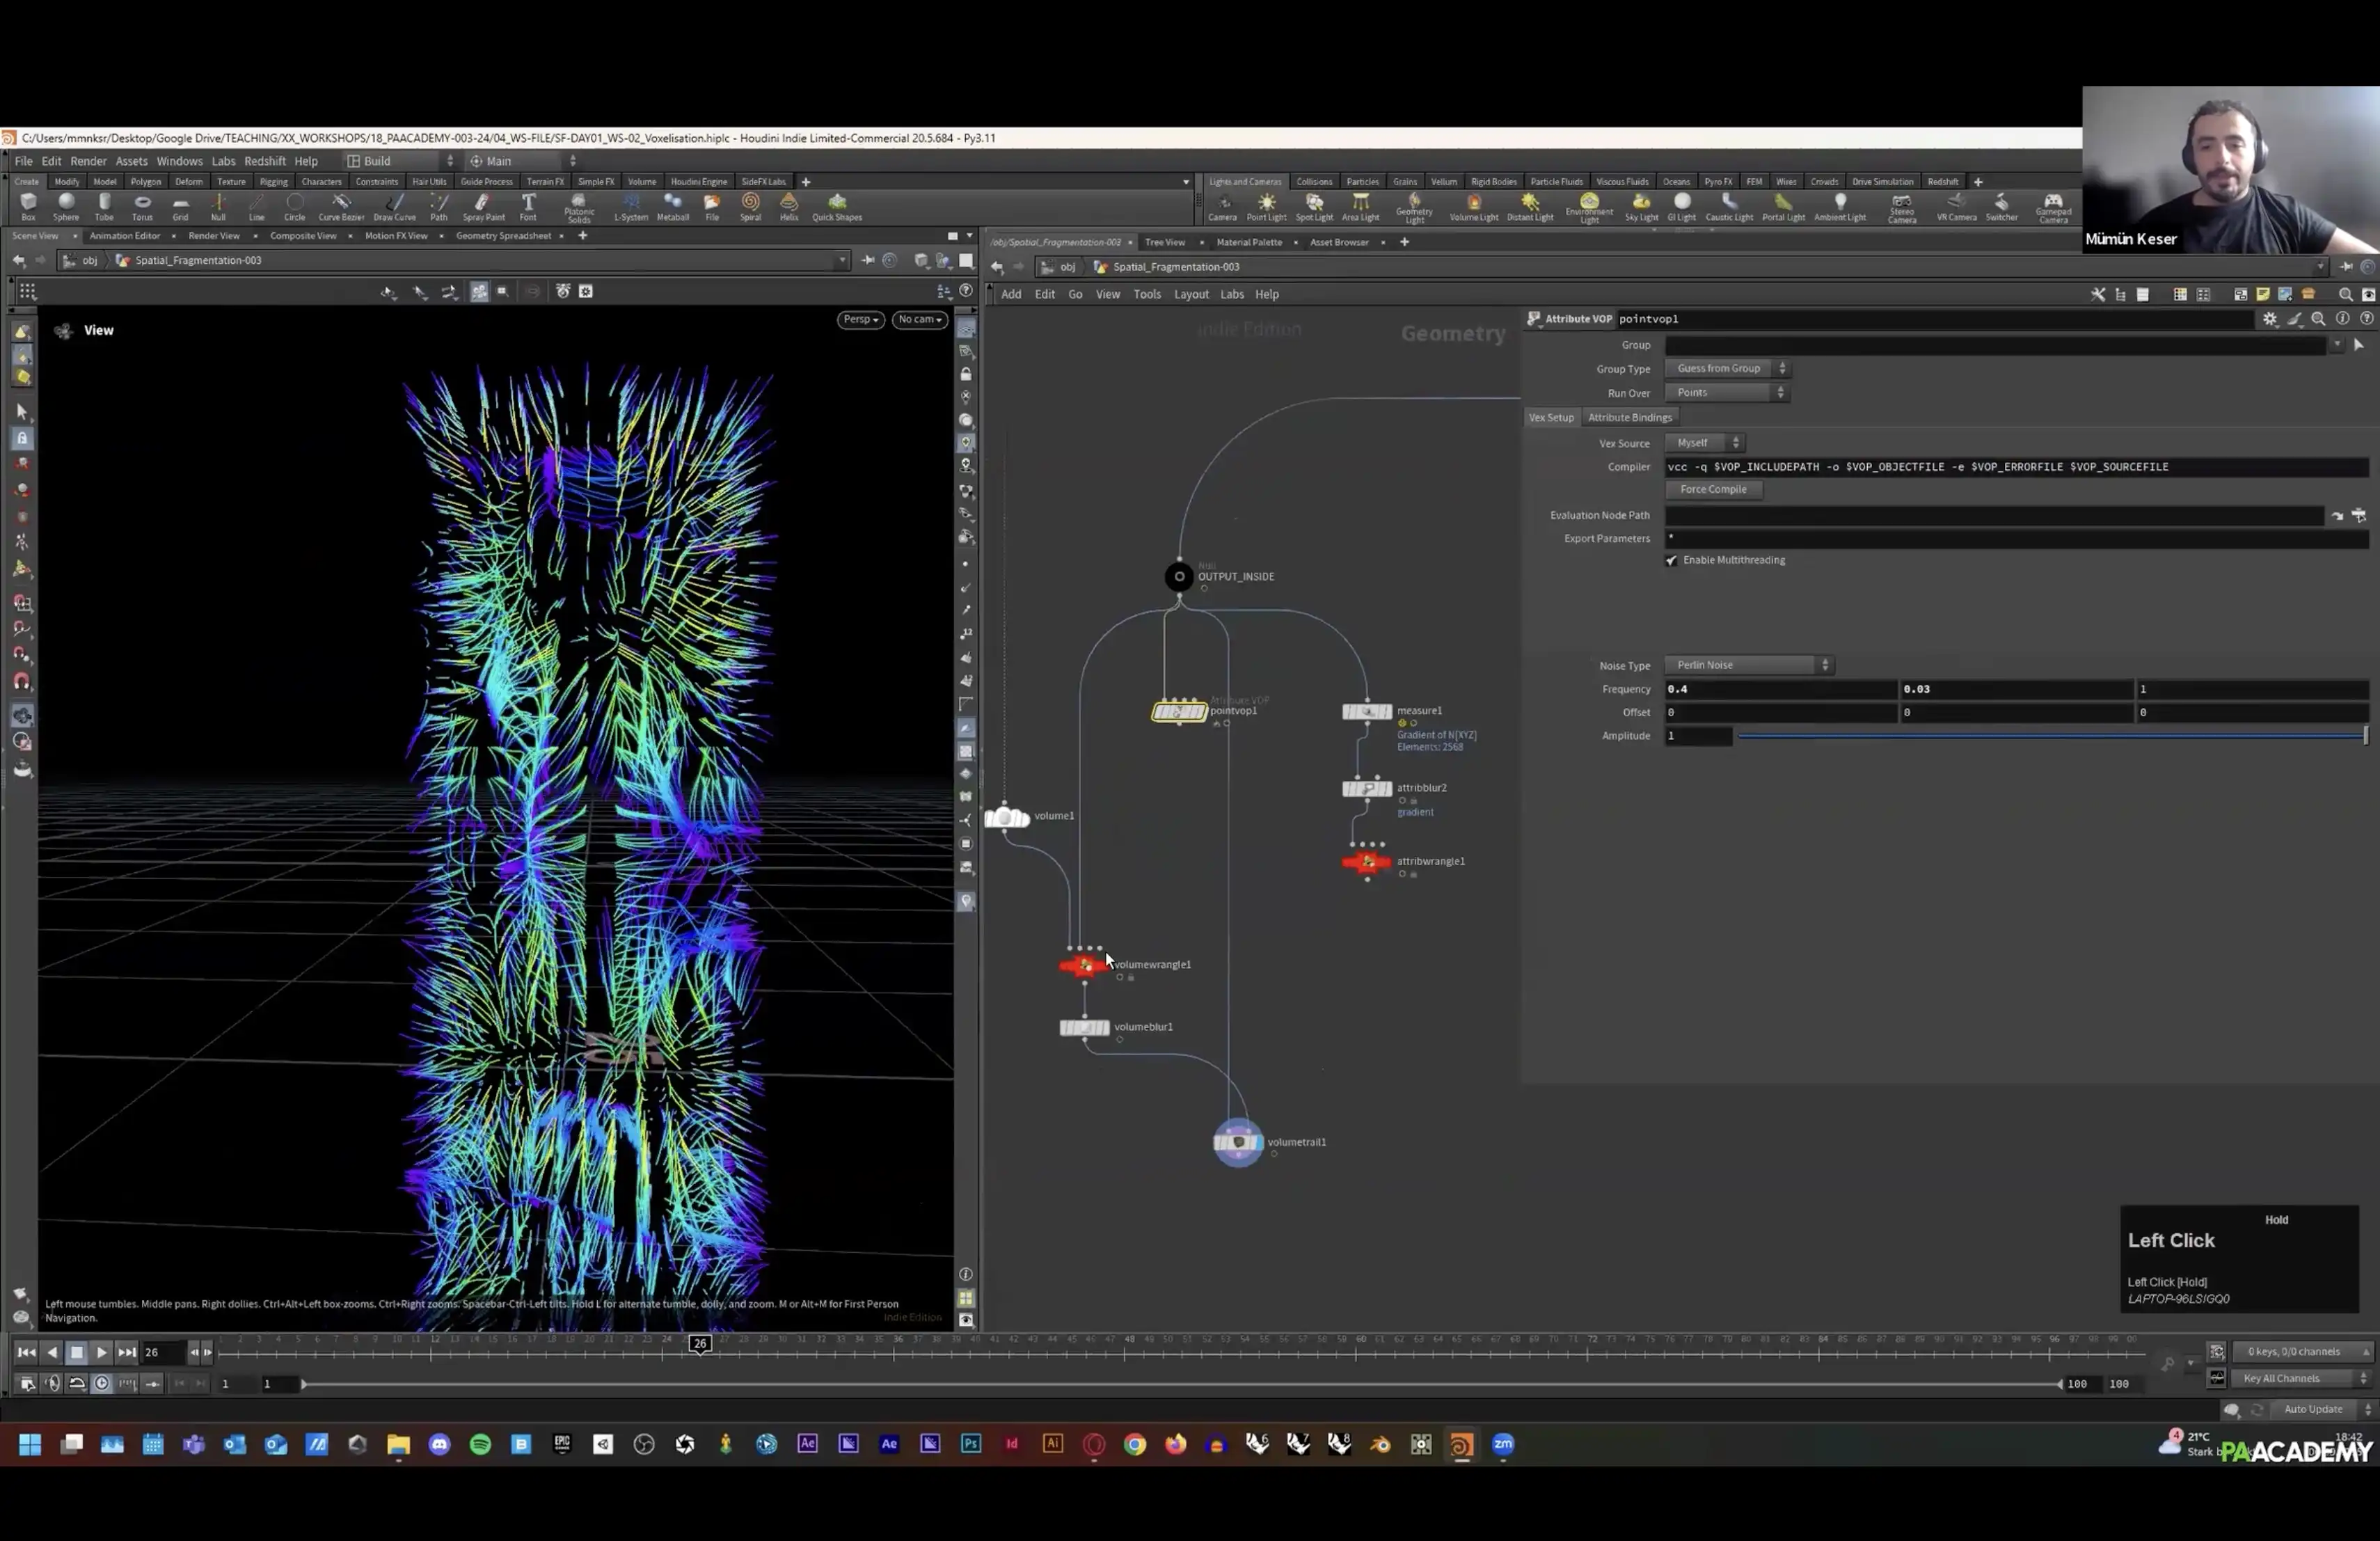Play the timeline in reverse
Screen dimensions: 2380x1541
tap(52, 1352)
